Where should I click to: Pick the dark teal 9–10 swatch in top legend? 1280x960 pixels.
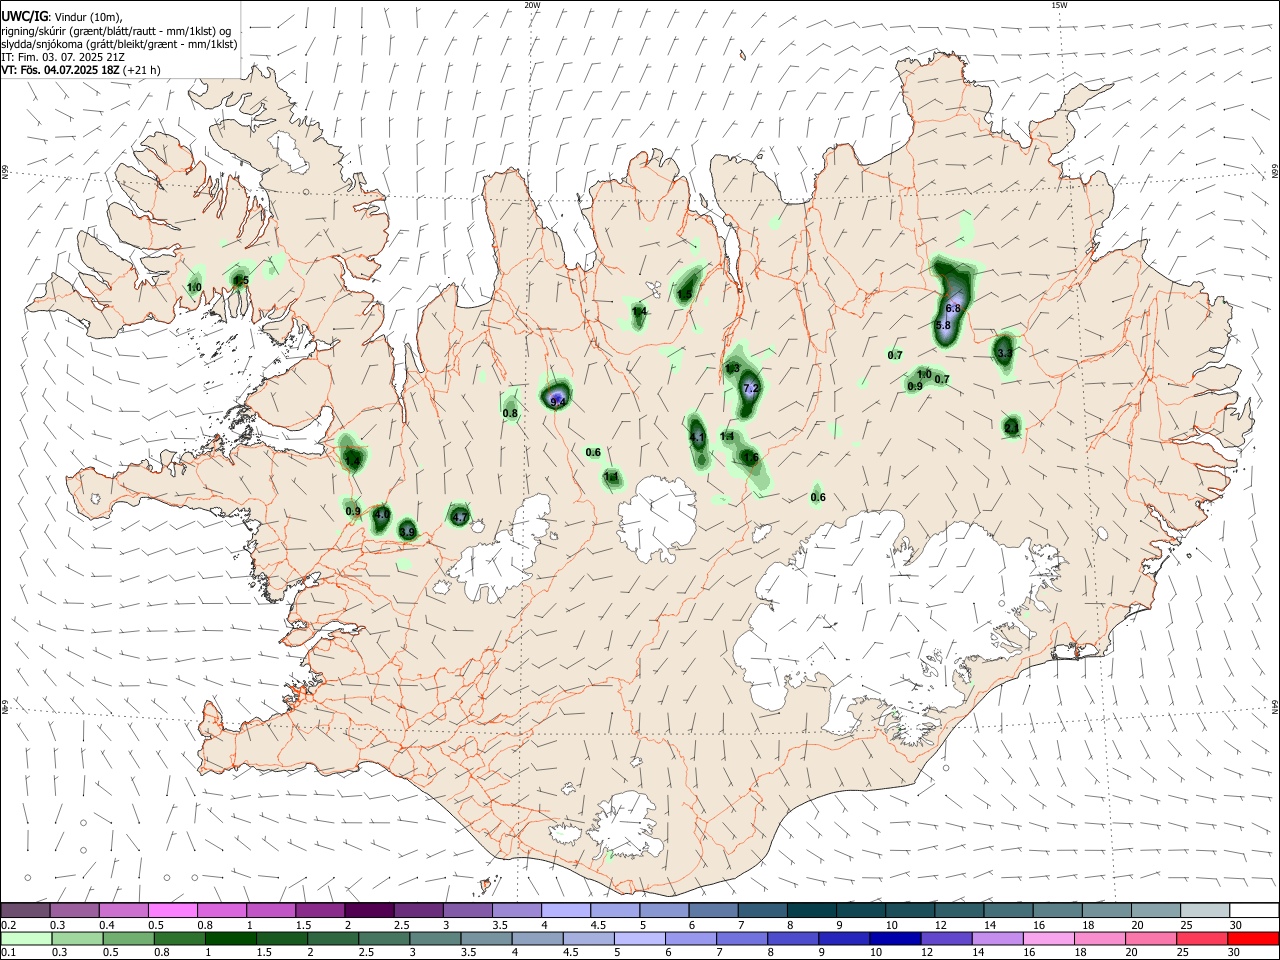(x=862, y=911)
